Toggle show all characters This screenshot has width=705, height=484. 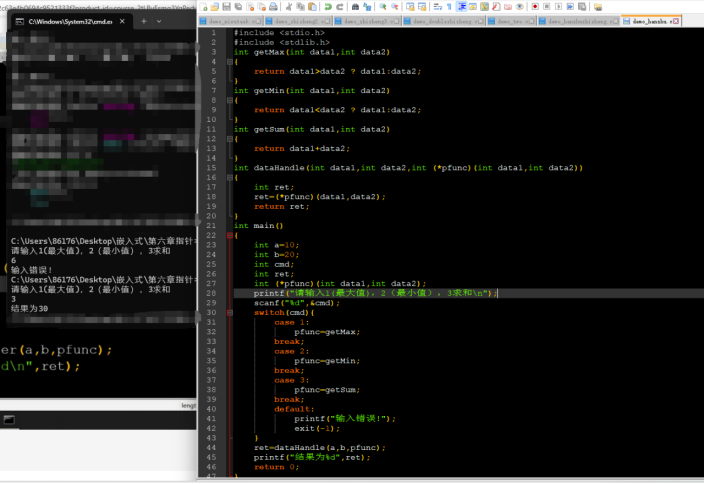point(449,7)
